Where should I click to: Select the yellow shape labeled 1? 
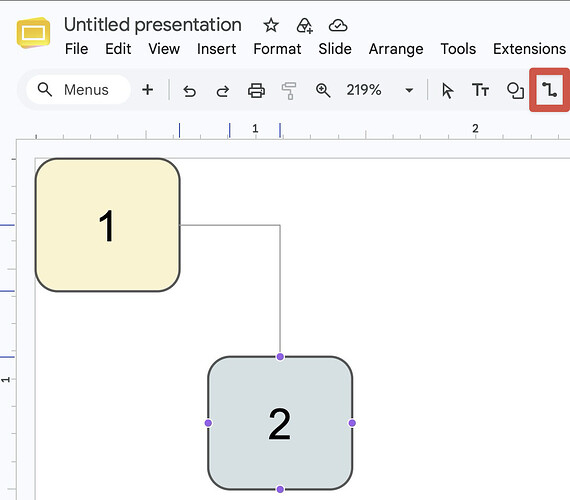pyautogui.click(x=108, y=225)
